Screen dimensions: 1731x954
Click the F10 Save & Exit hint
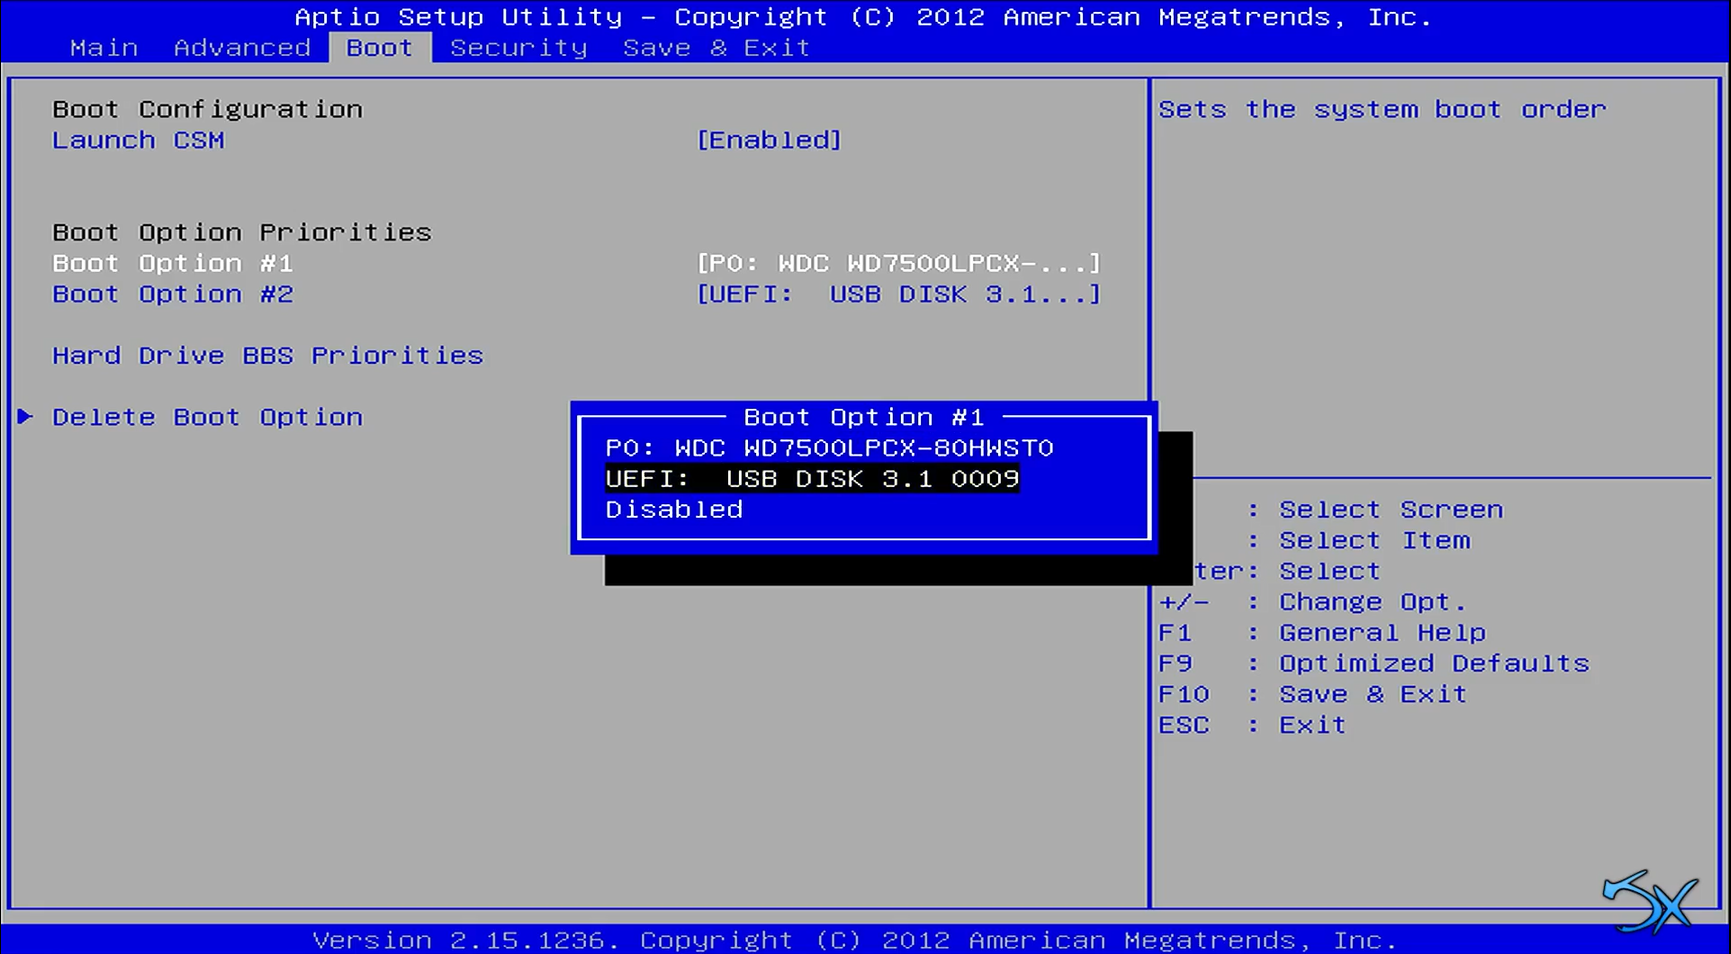1312,694
